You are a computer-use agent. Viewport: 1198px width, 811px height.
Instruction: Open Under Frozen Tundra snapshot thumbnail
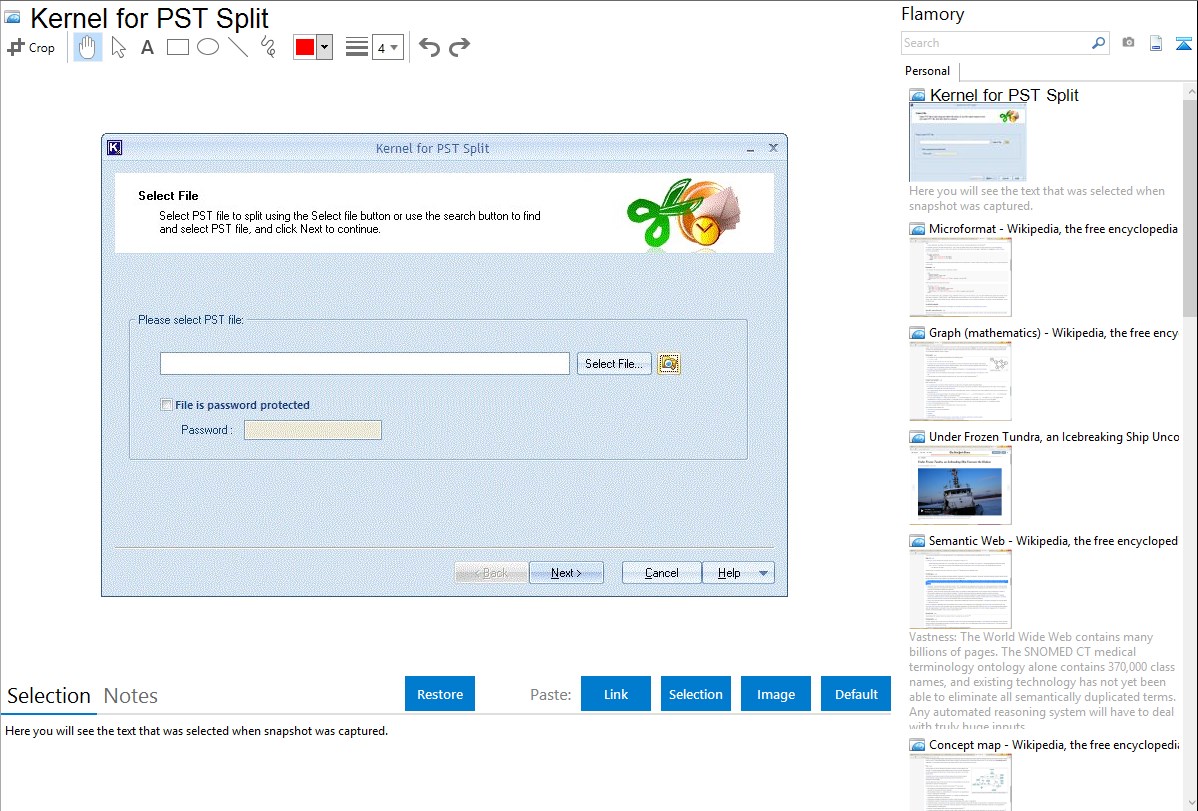[960, 485]
